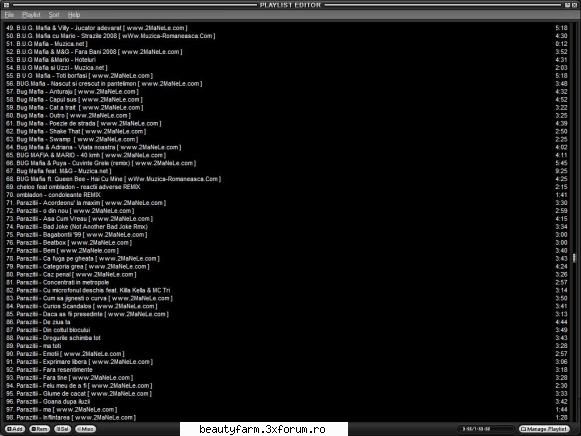Select track 54 B.U.G Mafia si Uzzi
This screenshot has height=436, width=581.
[x=286, y=68]
